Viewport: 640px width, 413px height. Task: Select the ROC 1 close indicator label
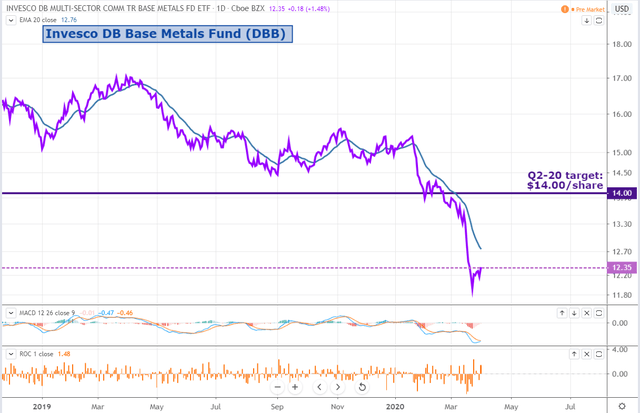click(x=36, y=354)
